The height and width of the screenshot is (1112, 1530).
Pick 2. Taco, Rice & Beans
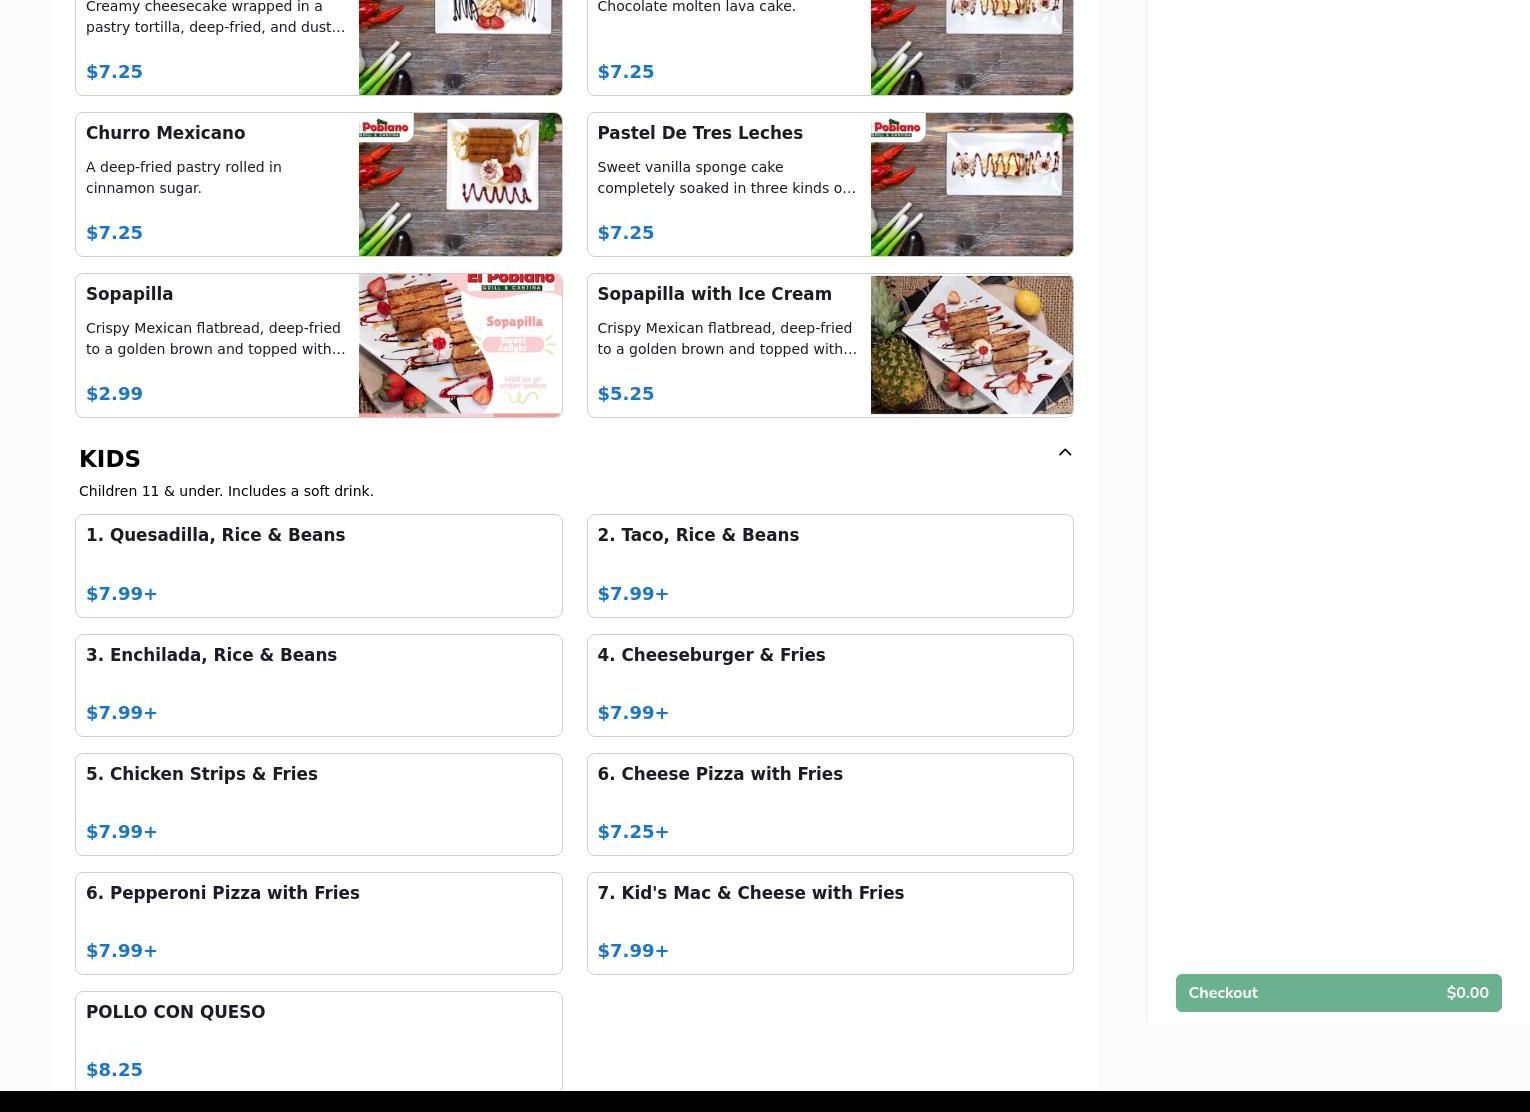tap(830, 566)
